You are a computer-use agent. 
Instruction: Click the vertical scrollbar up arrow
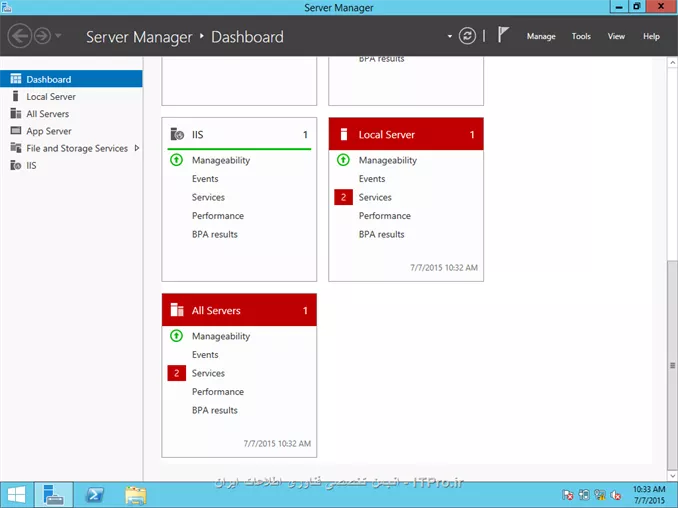point(672,63)
